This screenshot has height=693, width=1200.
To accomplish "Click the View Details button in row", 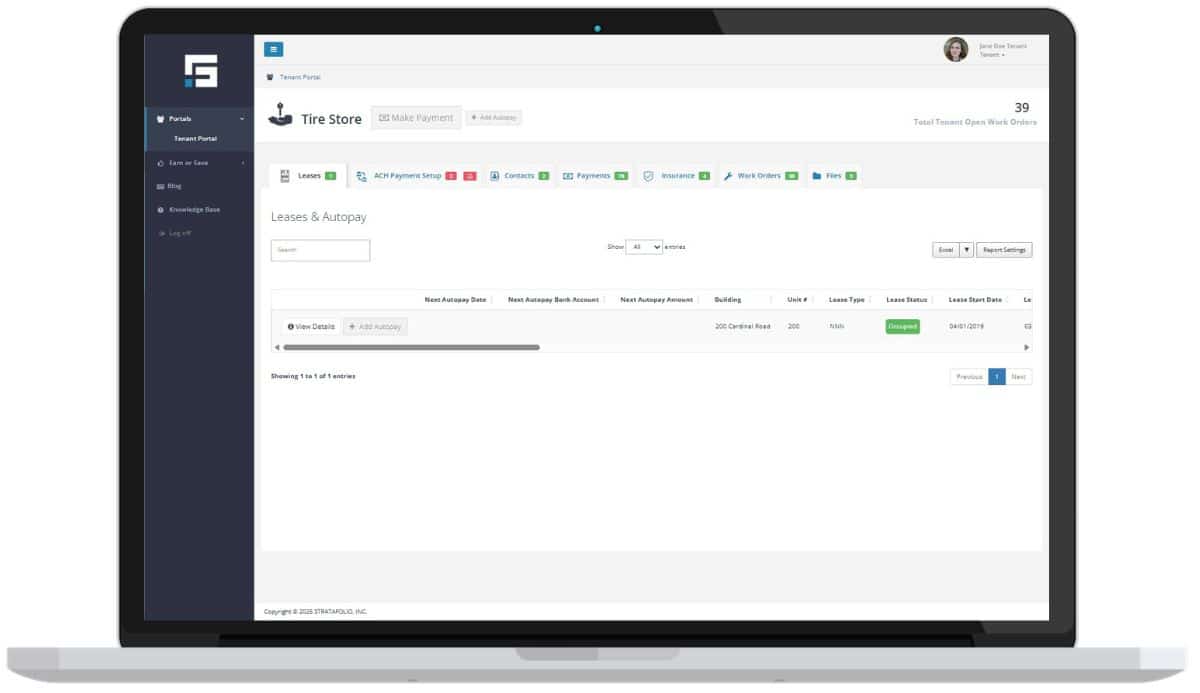I will coord(311,327).
